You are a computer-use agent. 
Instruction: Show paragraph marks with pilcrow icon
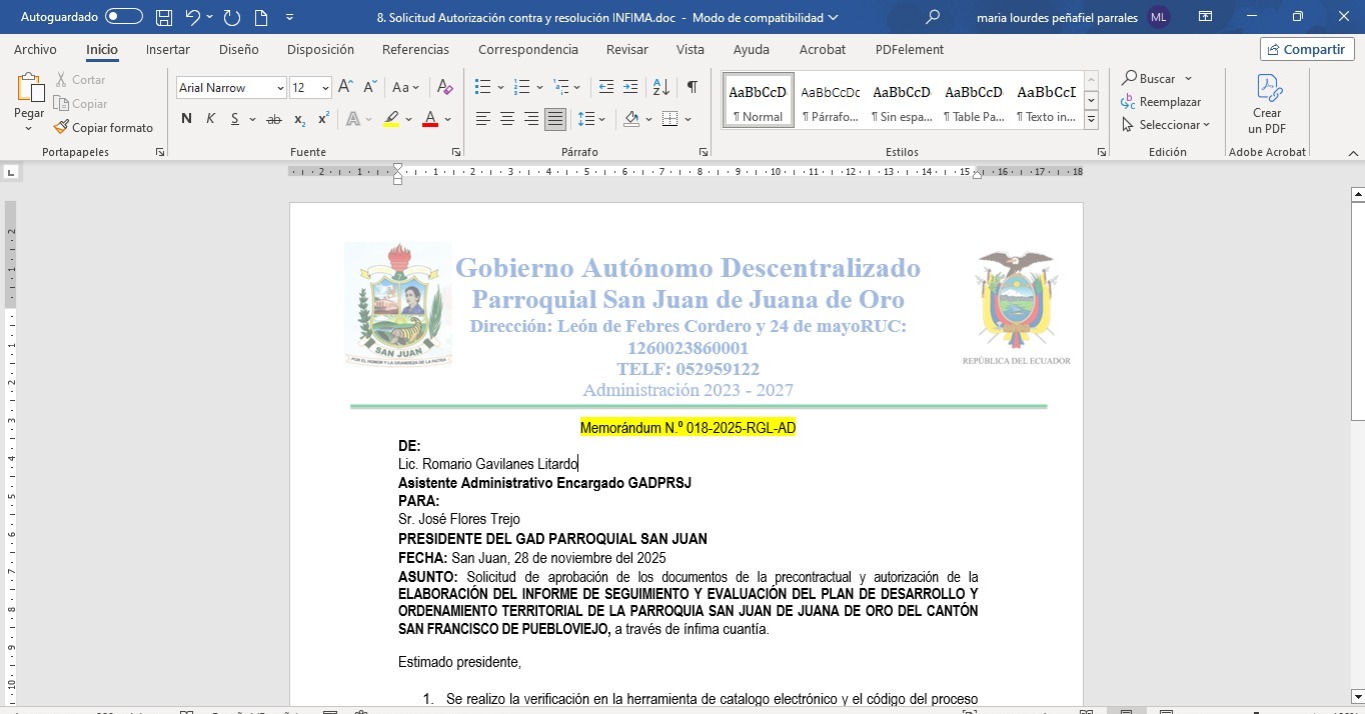[x=692, y=88]
